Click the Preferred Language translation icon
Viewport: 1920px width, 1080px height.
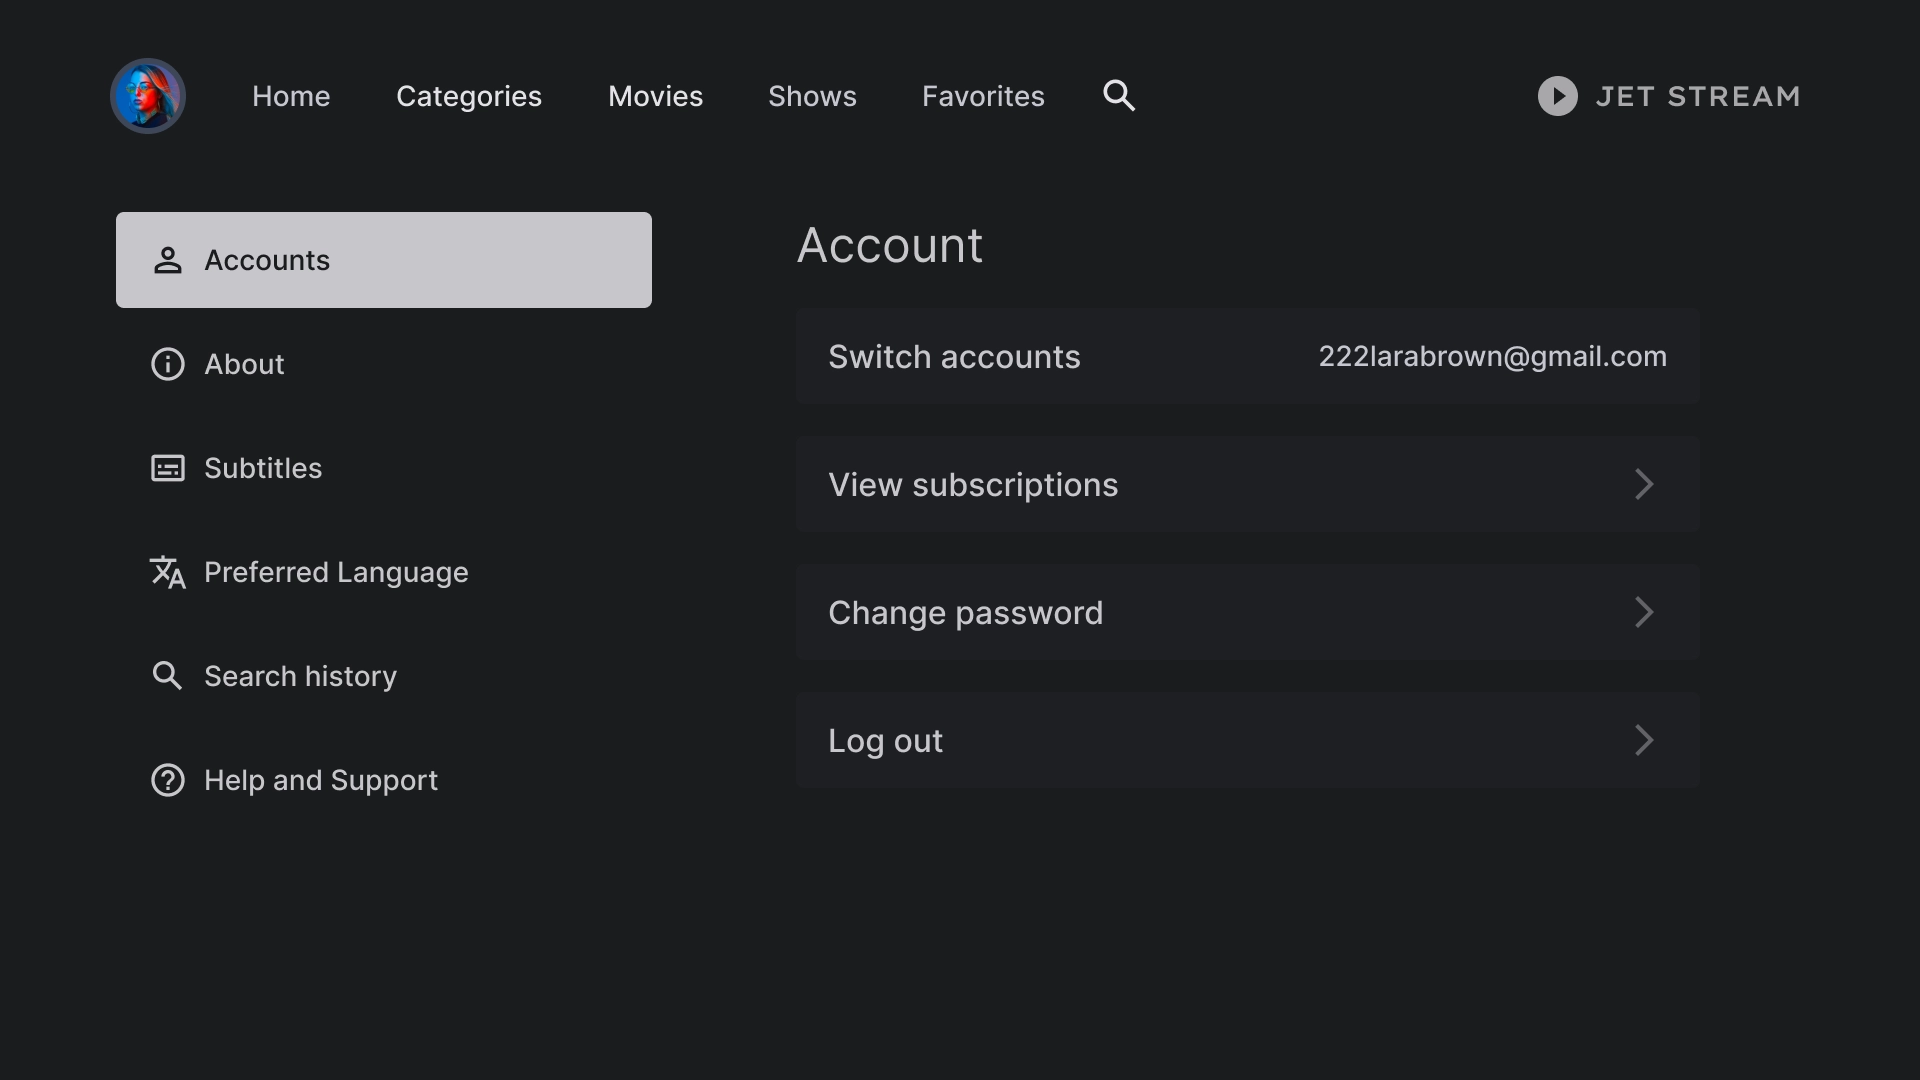click(167, 572)
